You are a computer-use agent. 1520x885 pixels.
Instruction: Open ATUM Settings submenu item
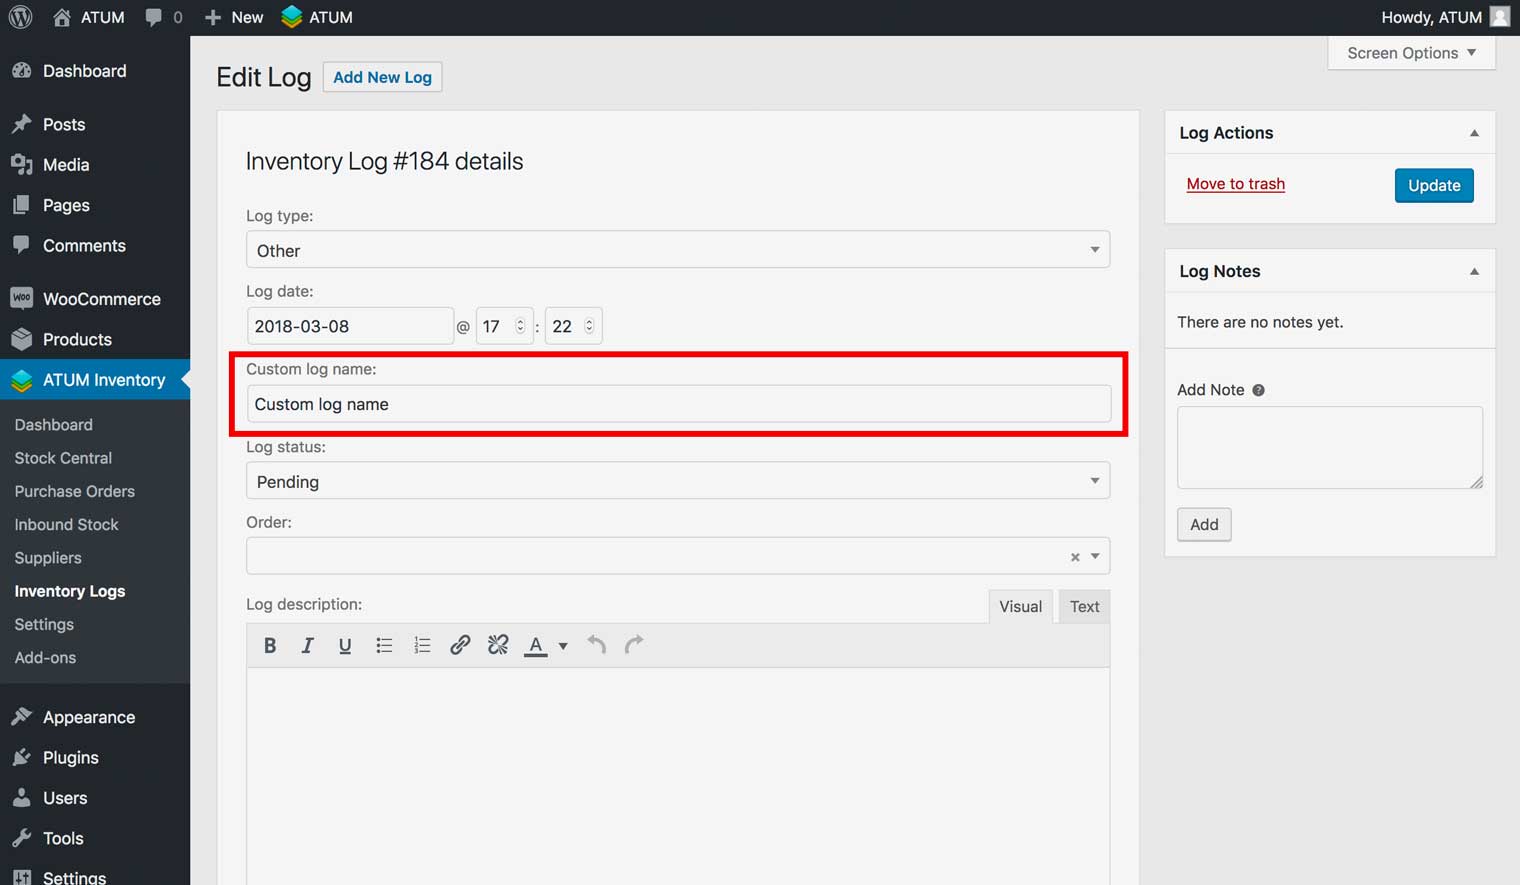click(x=44, y=624)
